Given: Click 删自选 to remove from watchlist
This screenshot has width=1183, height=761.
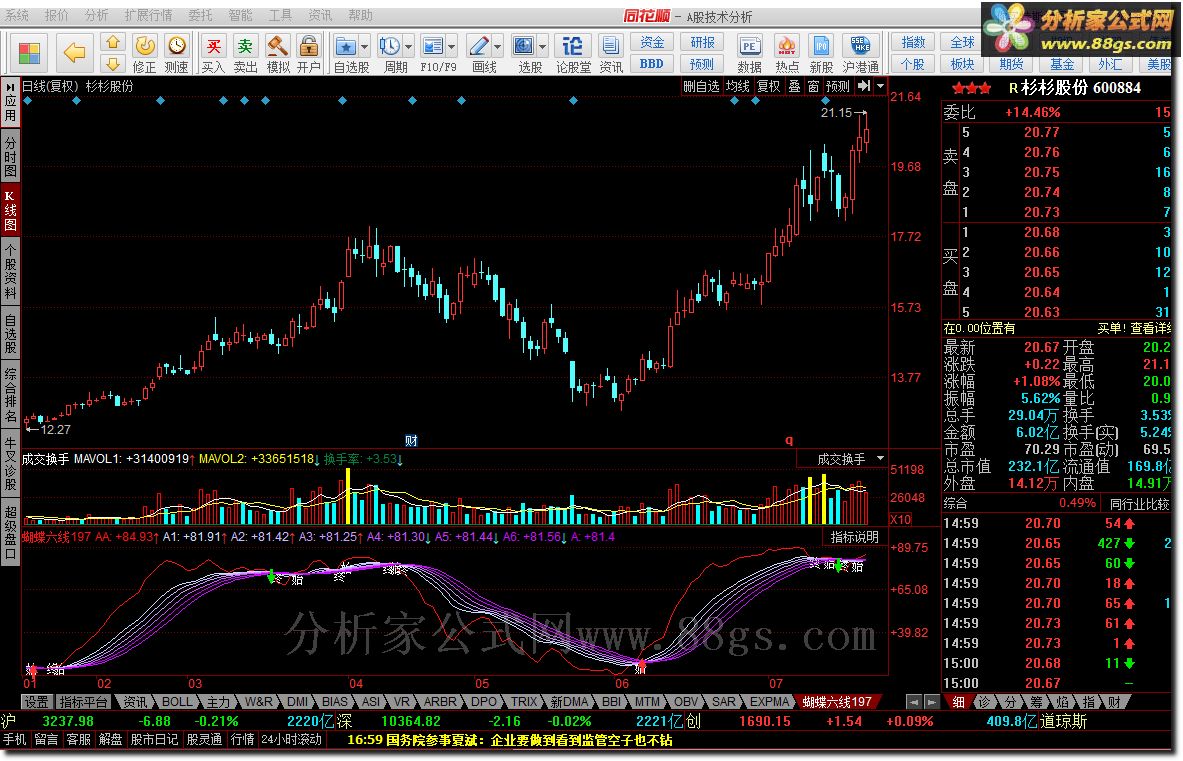Looking at the screenshot, I should (701, 86).
